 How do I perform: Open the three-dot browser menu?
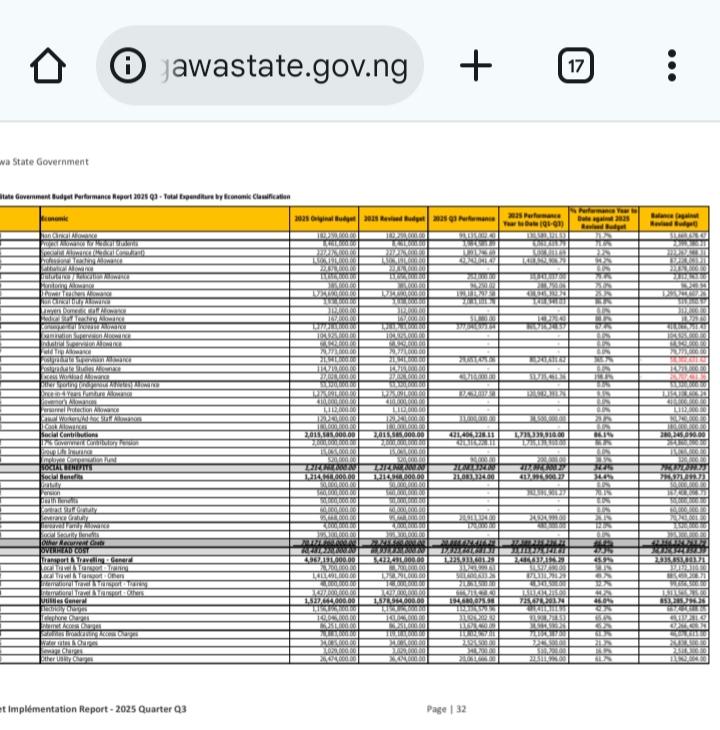[672, 66]
